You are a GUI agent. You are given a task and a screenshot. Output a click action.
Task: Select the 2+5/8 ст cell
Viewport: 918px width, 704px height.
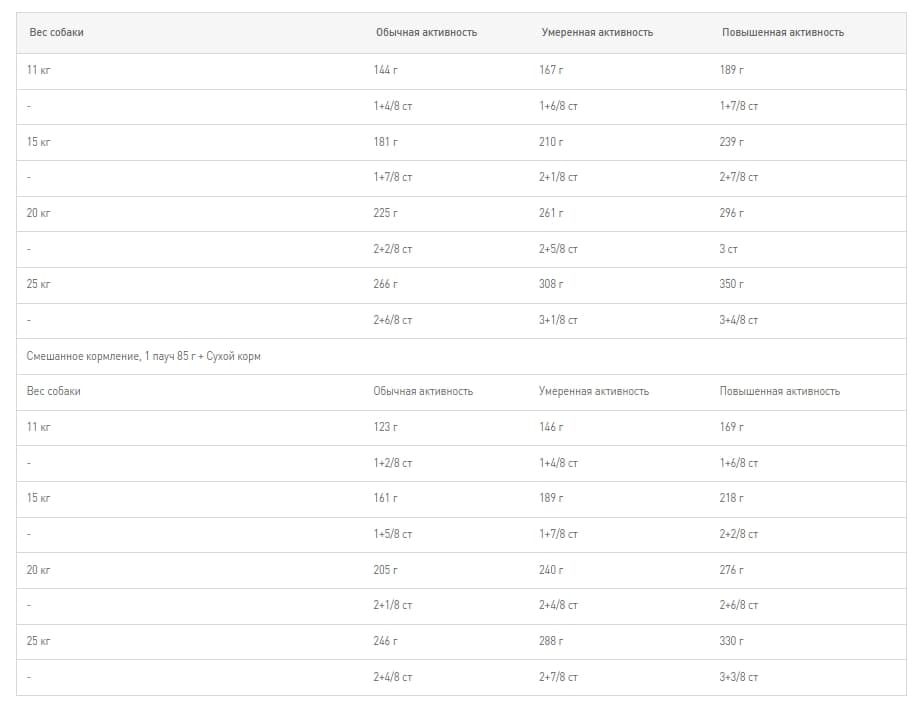pos(558,249)
